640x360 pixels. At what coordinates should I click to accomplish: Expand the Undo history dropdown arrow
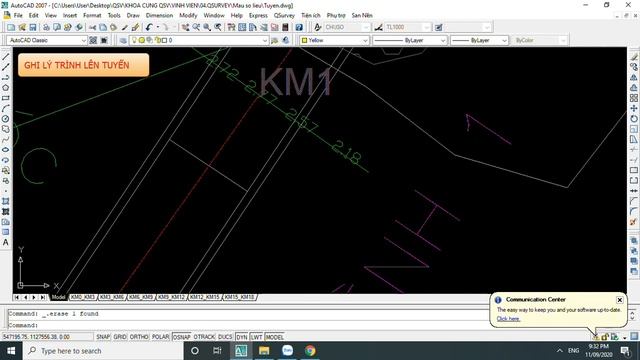(x=158, y=27)
